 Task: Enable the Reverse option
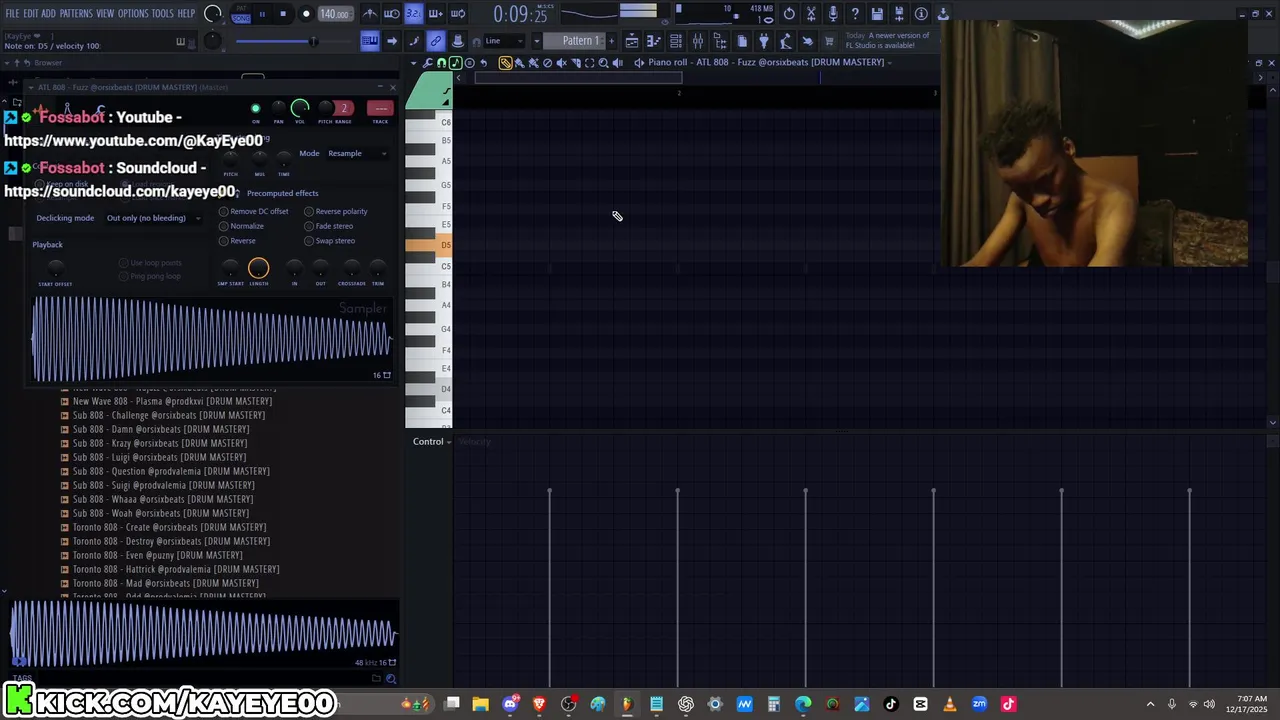(x=237, y=241)
